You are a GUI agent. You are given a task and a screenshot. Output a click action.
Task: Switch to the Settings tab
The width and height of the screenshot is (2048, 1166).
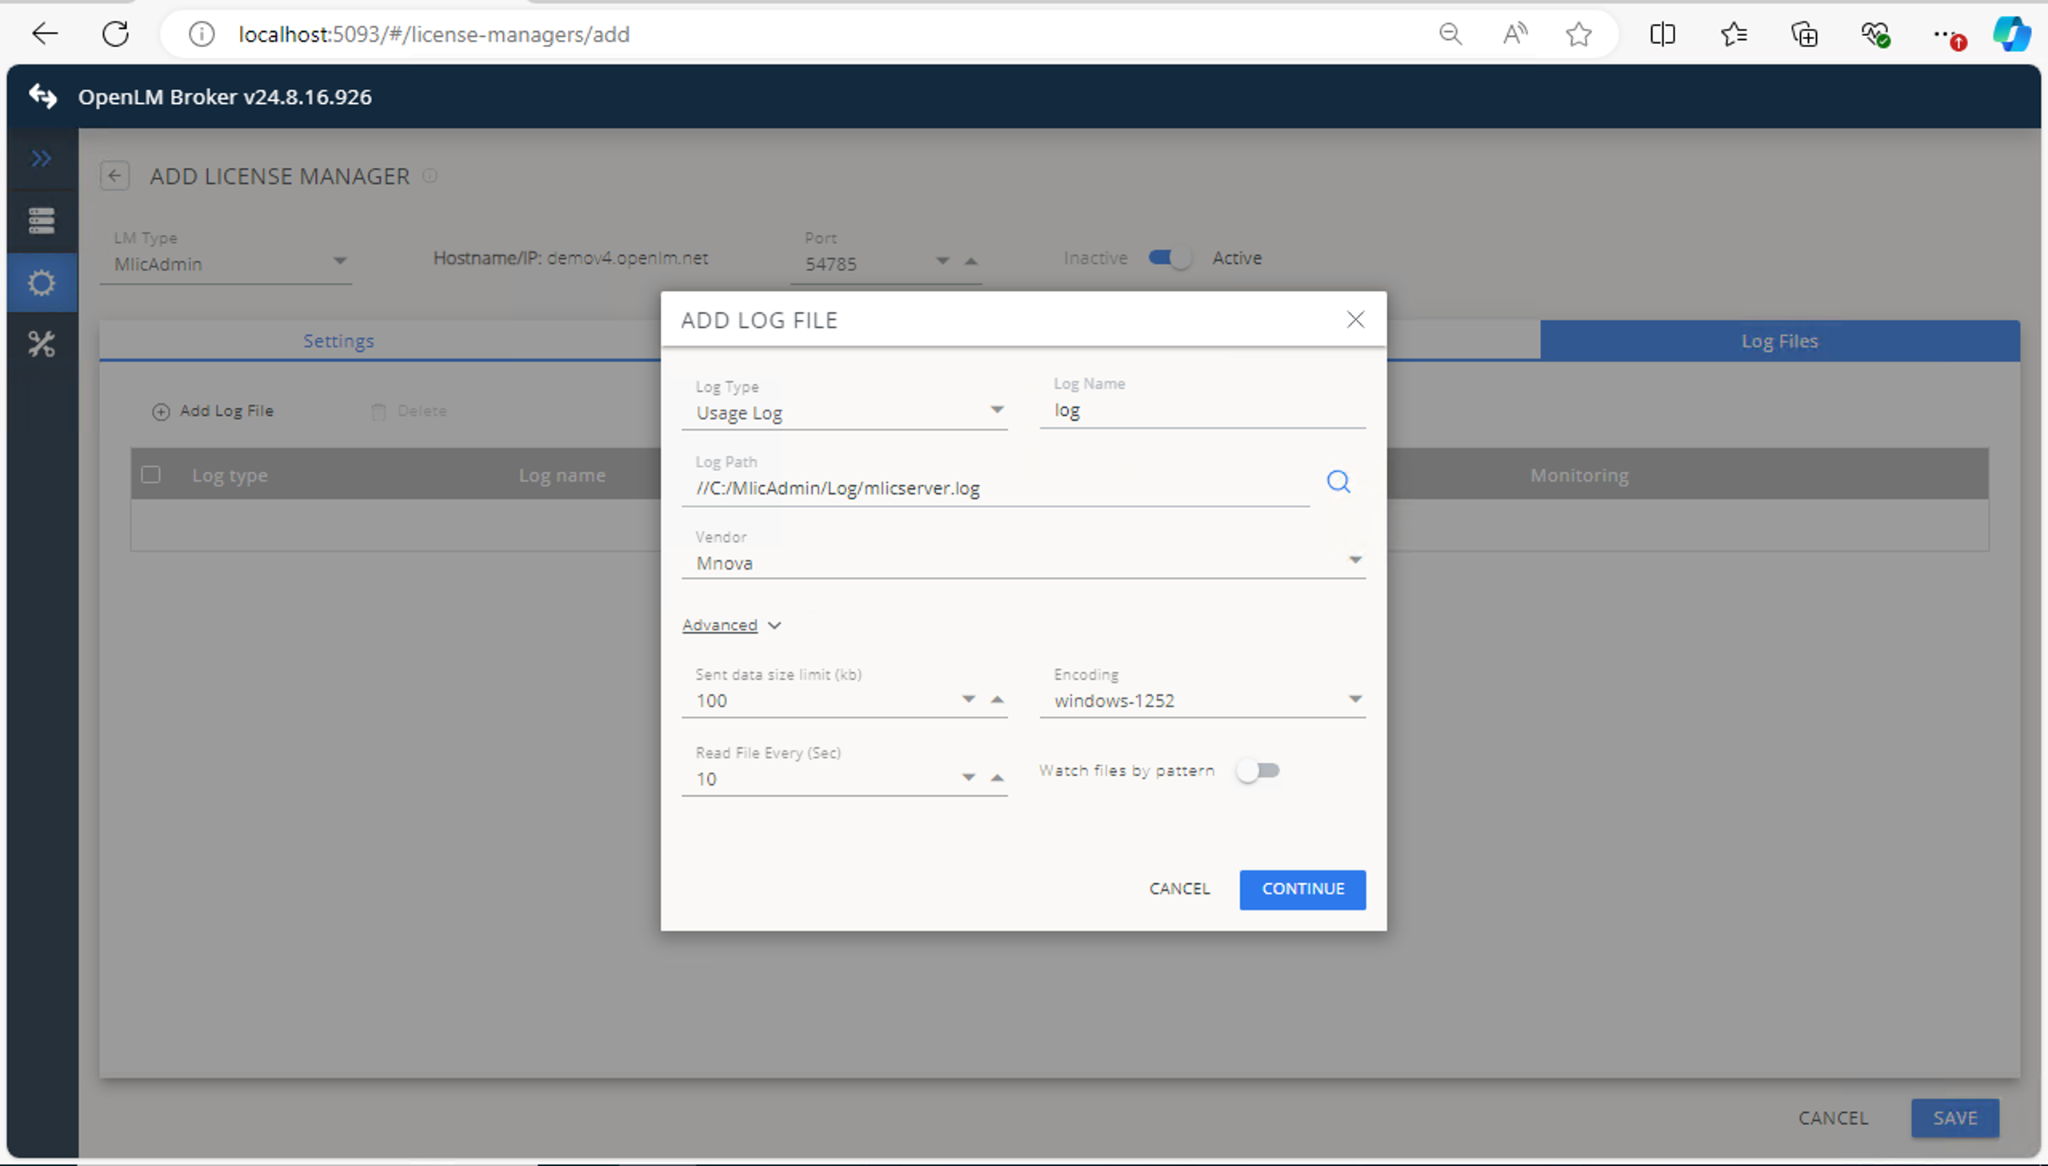(338, 341)
